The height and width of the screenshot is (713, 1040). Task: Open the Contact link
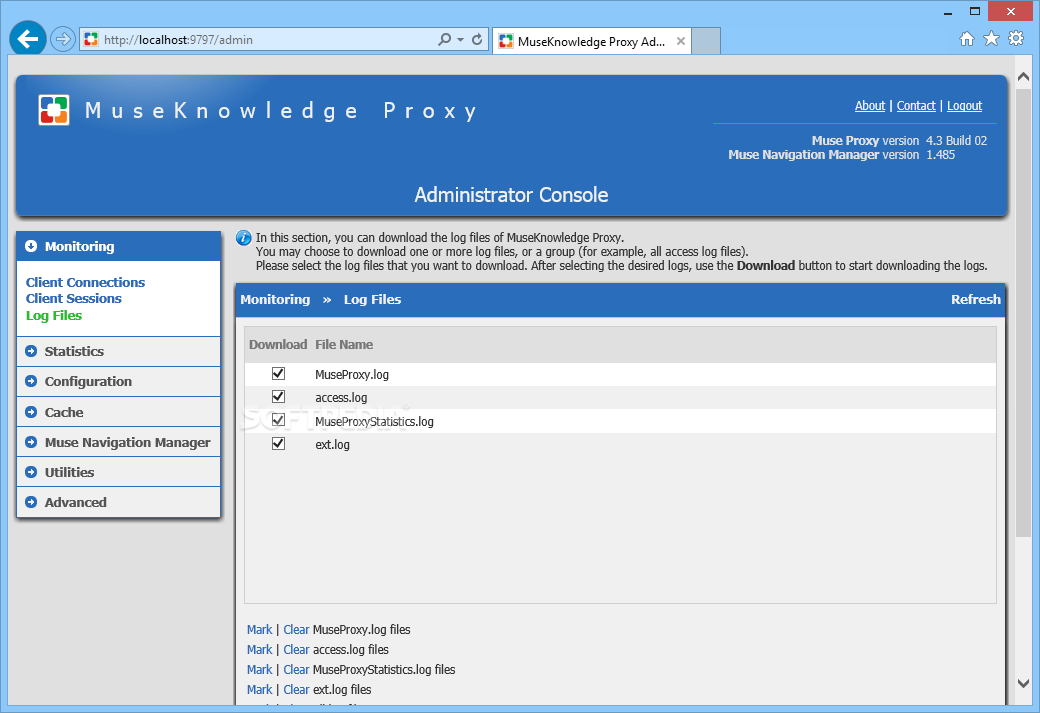(x=916, y=105)
